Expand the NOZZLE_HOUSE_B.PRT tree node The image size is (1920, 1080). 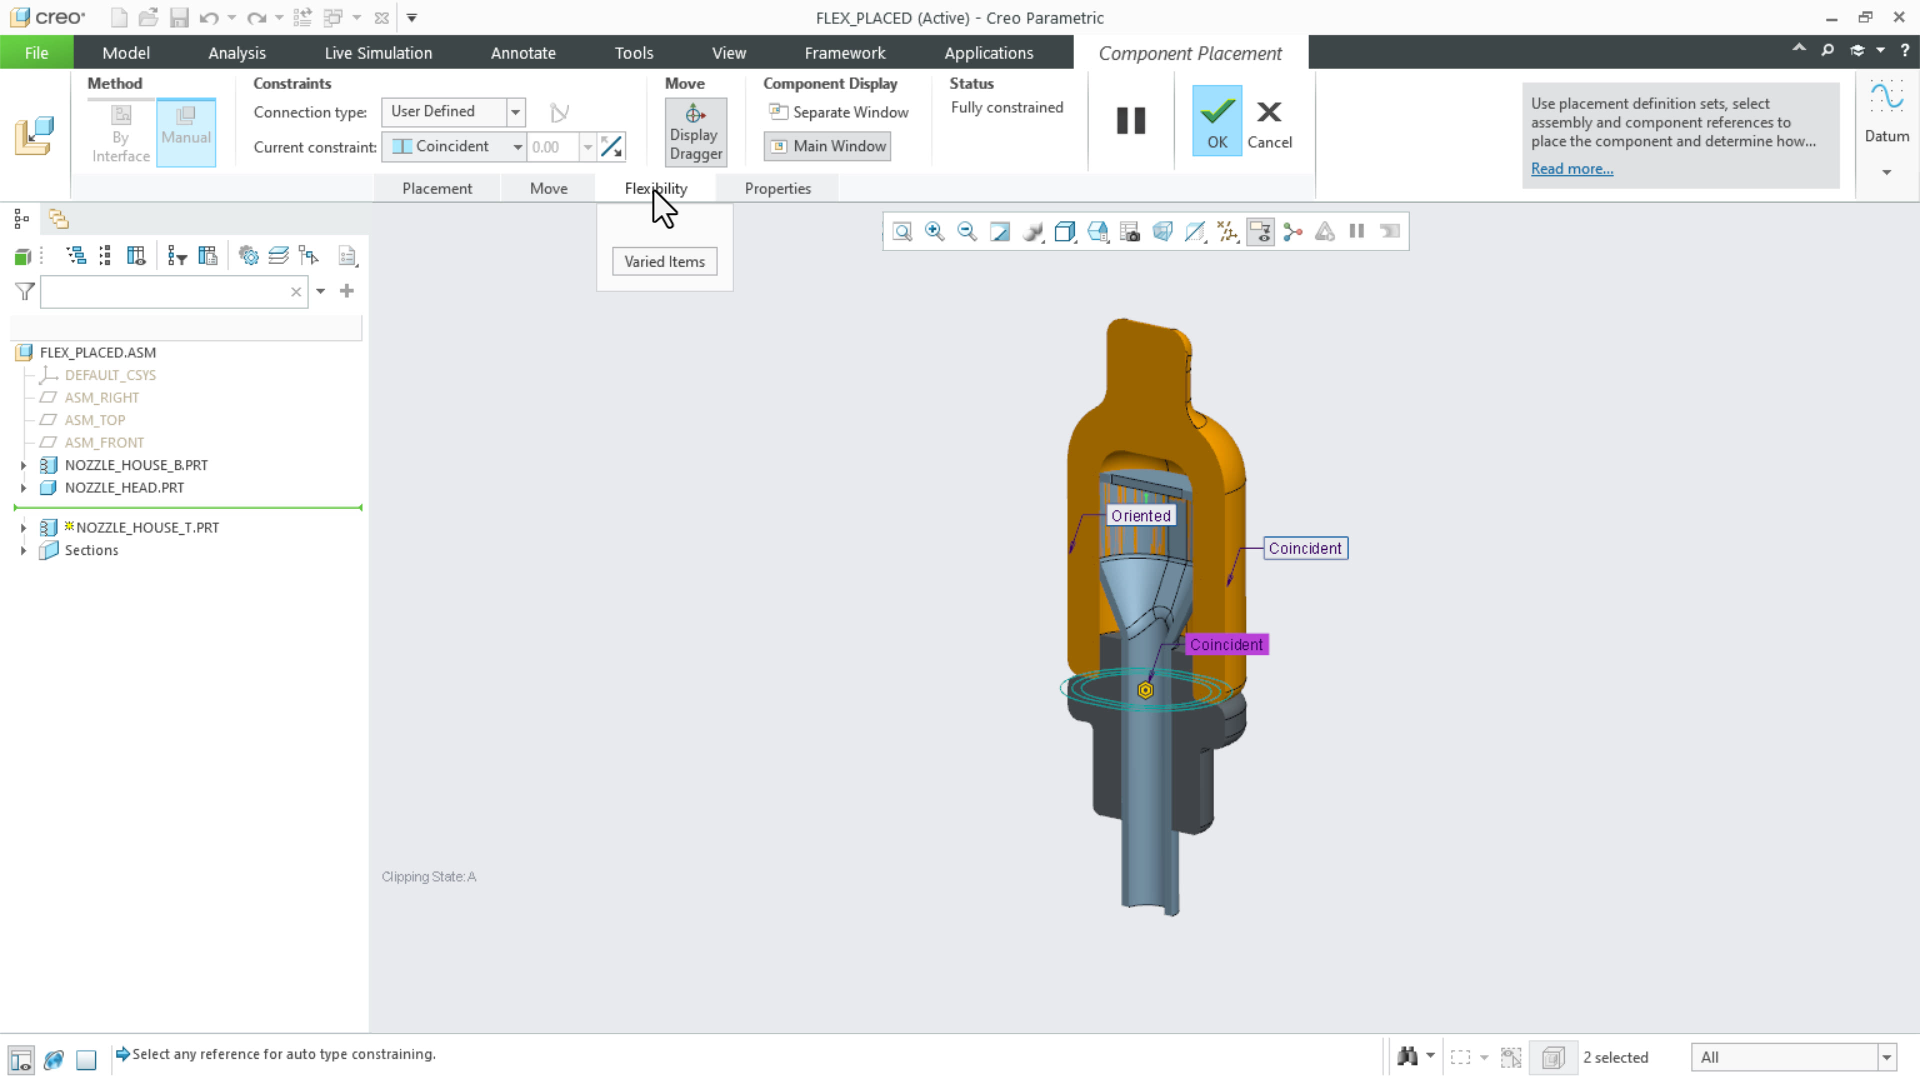tap(23, 465)
